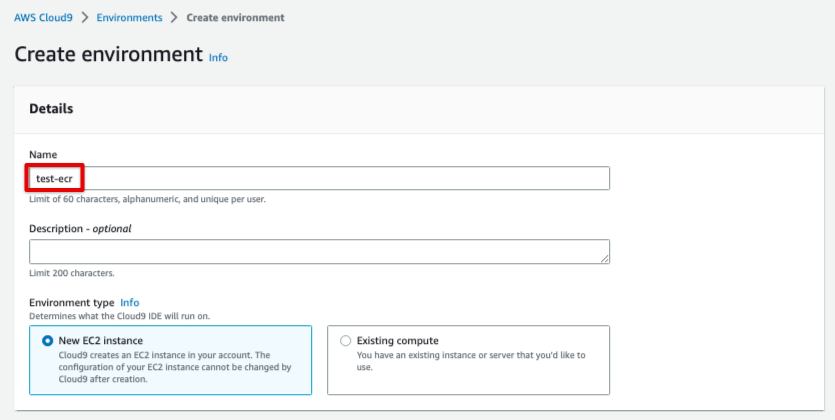Select the New EC2 instance radio button
The height and width of the screenshot is (420, 835).
[47, 341]
